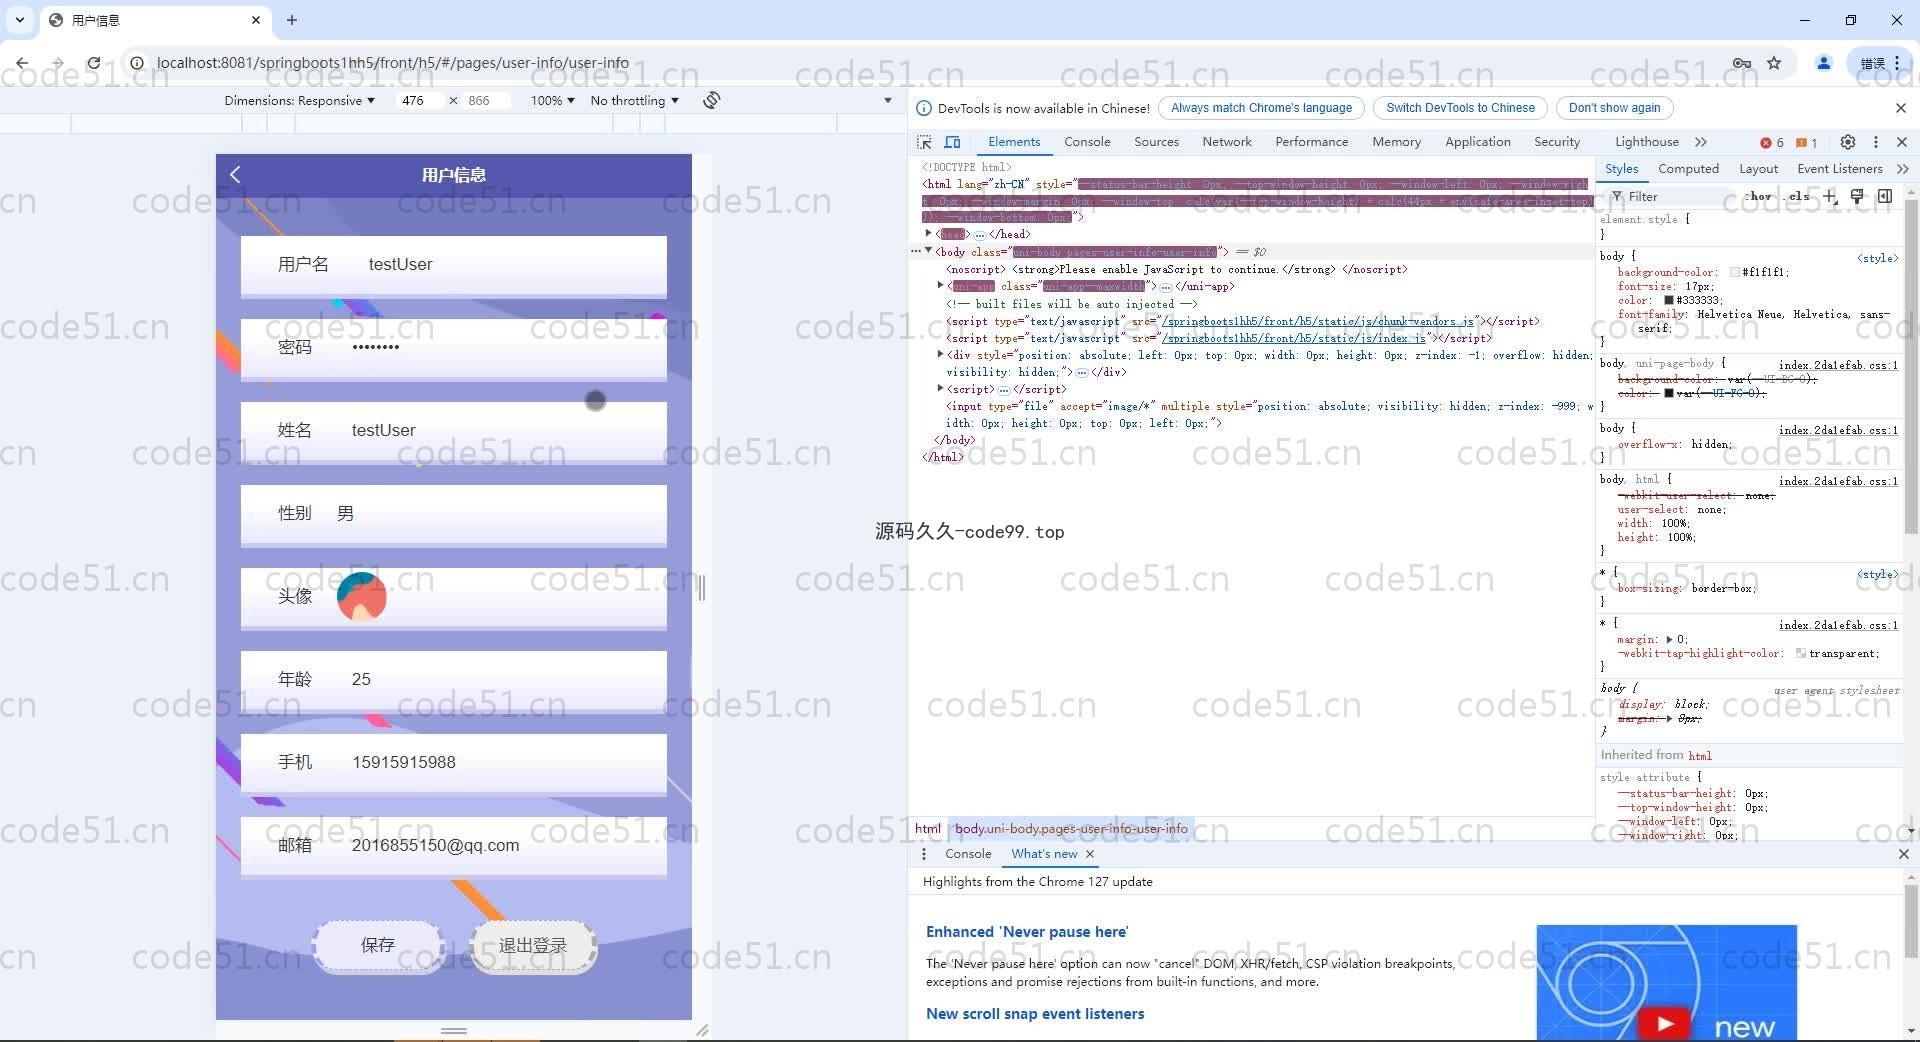Open the tab search dropdown chevron
Viewport: 1920px width, 1042px height.
pyautogui.click(x=20, y=20)
